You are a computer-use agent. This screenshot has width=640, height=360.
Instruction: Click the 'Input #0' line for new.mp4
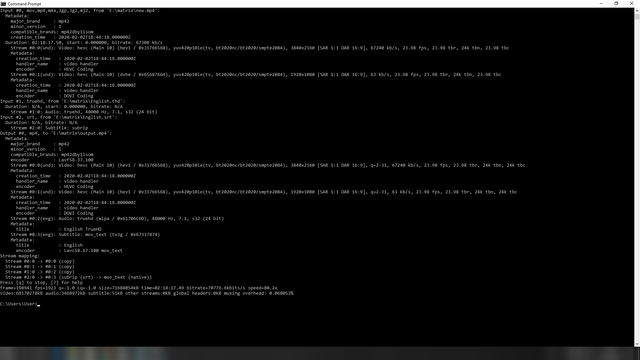[x=80, y=11]
